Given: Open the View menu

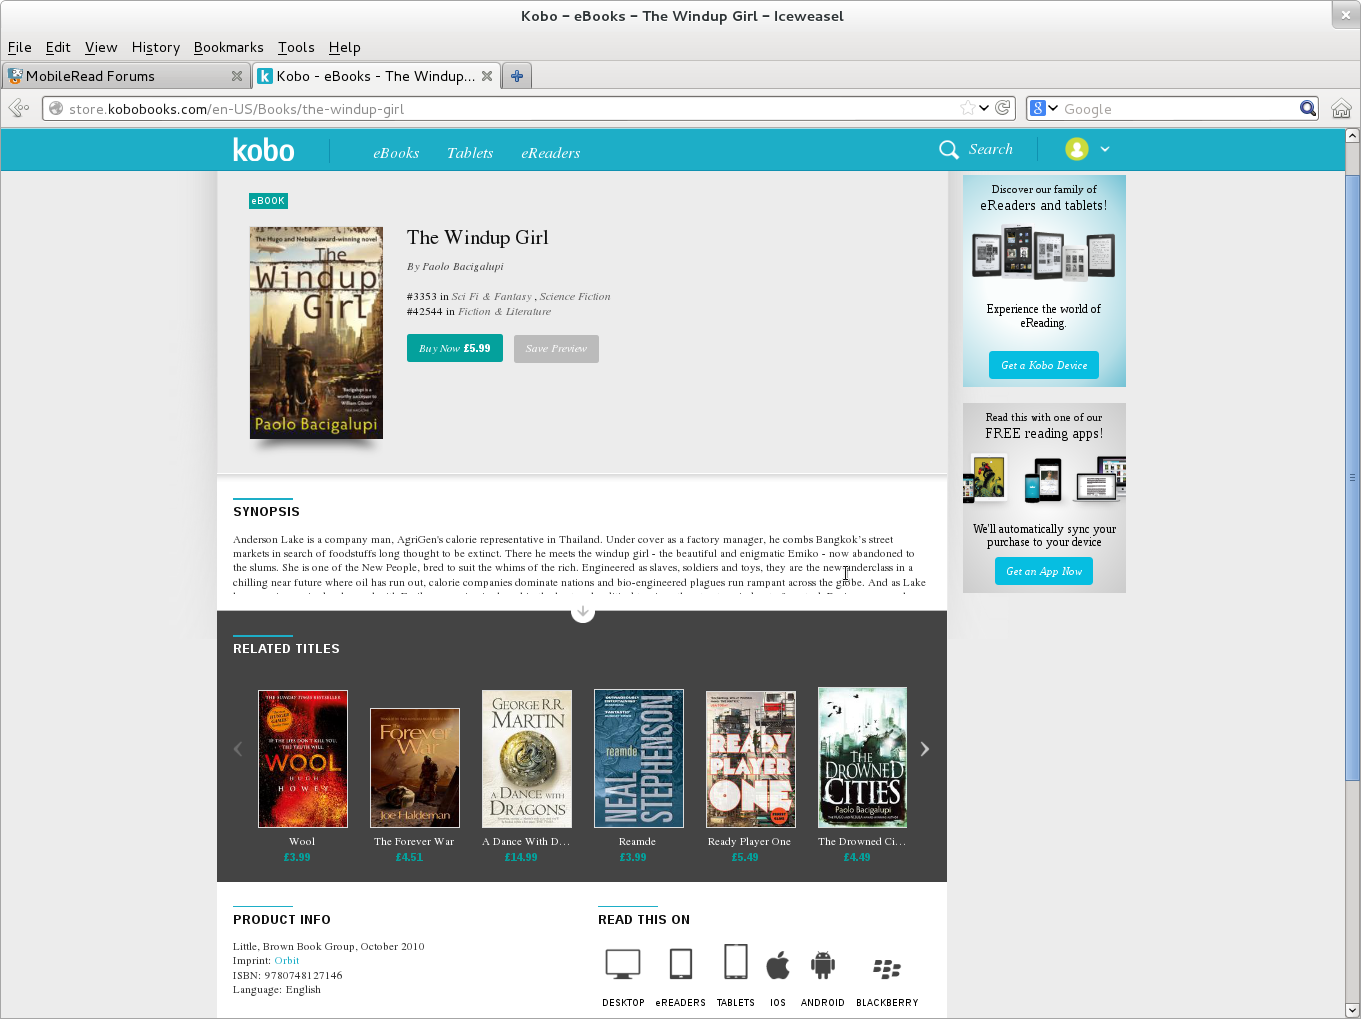Looking at the screenshot, I should [101, 47].
